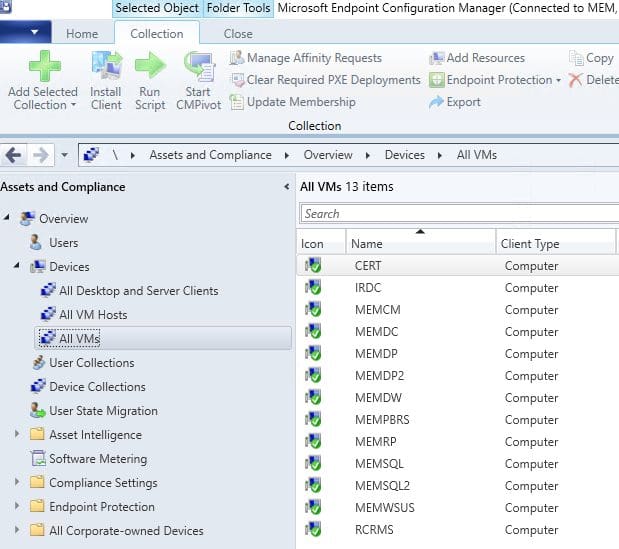Click Devices in the breadcrumb
Viewport: 619px width, 549px height.
click(405, 155)
